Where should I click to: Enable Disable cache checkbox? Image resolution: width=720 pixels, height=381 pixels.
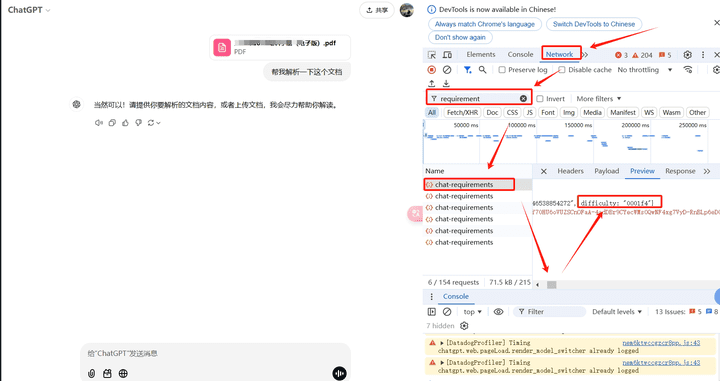click(x=562, y=70)
